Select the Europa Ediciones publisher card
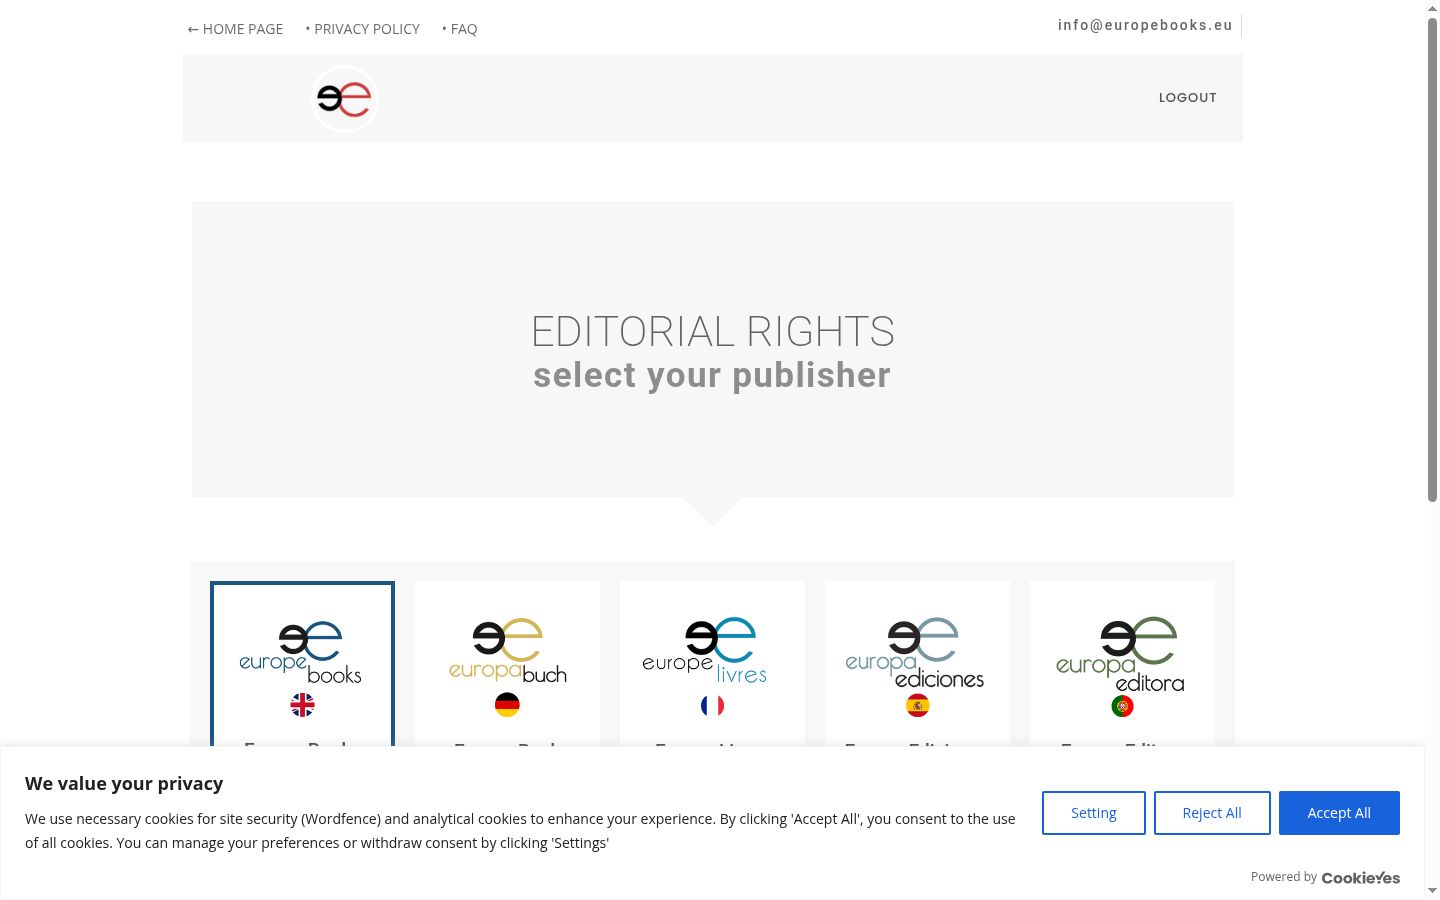This screenshot has height=900, width=1440. pos(917,664)
